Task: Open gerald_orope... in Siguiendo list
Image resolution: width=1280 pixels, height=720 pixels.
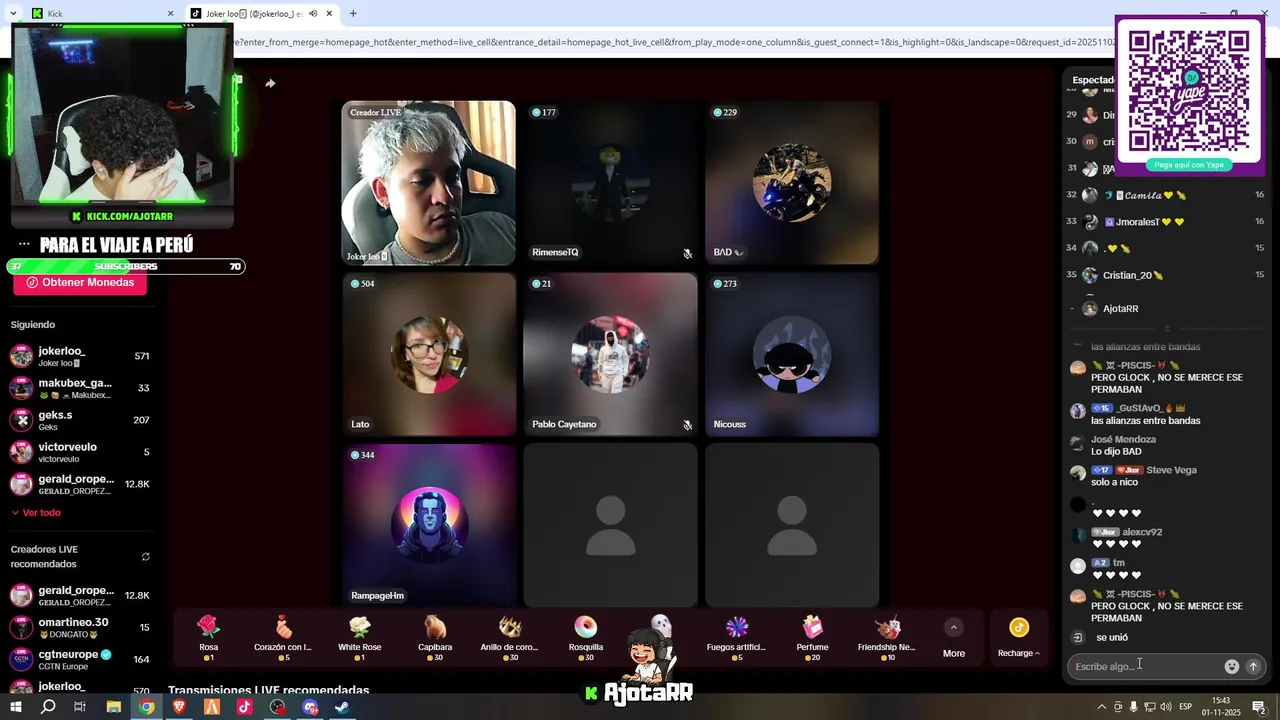Action: [80, 484]
